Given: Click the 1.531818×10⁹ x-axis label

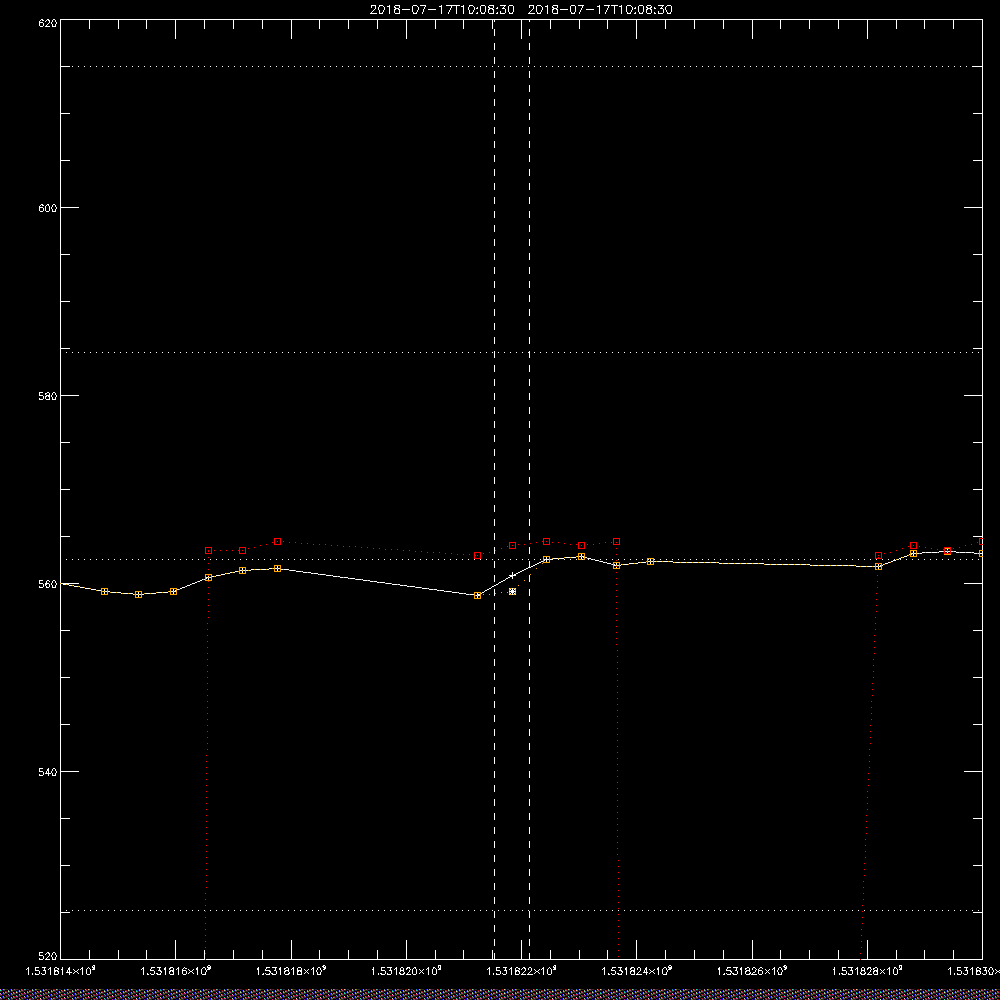Looking at the screenshot, I should [291, 971].
